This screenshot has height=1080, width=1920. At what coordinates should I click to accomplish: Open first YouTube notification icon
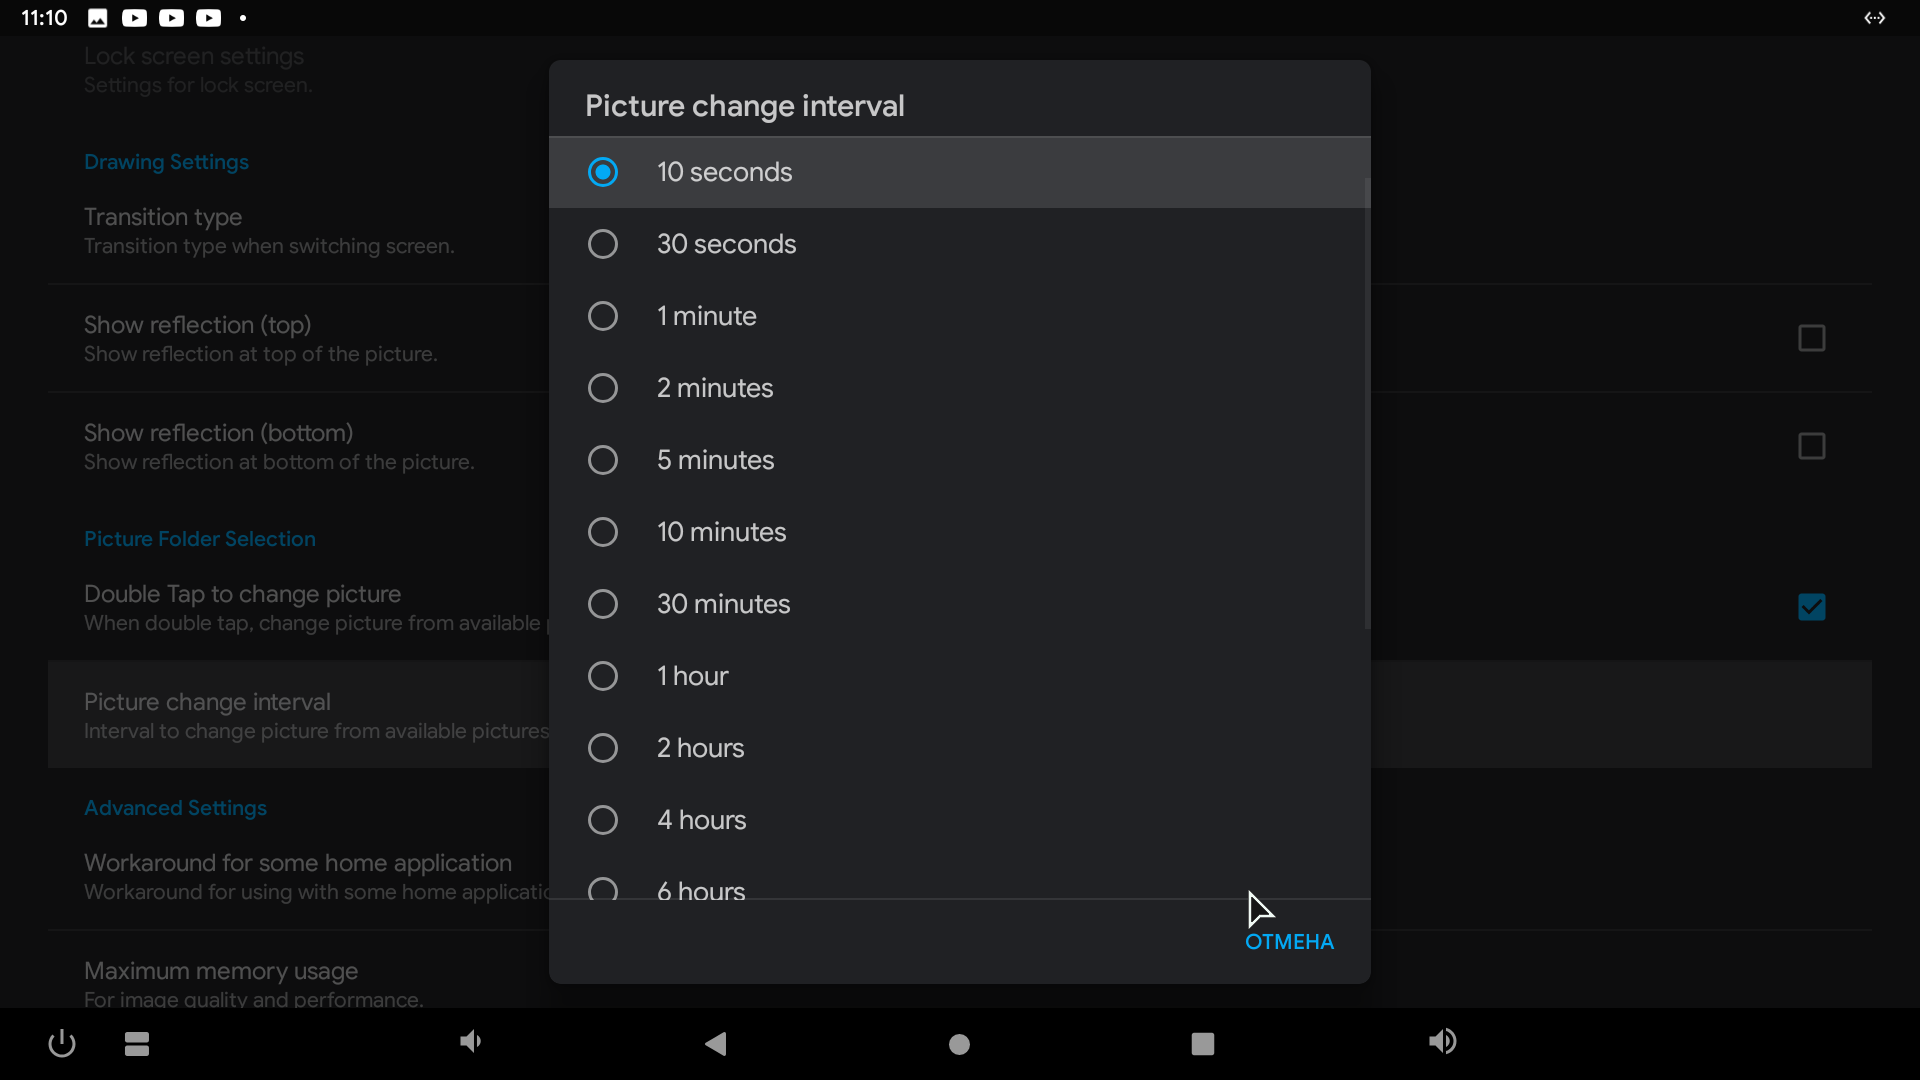[134, 18]
